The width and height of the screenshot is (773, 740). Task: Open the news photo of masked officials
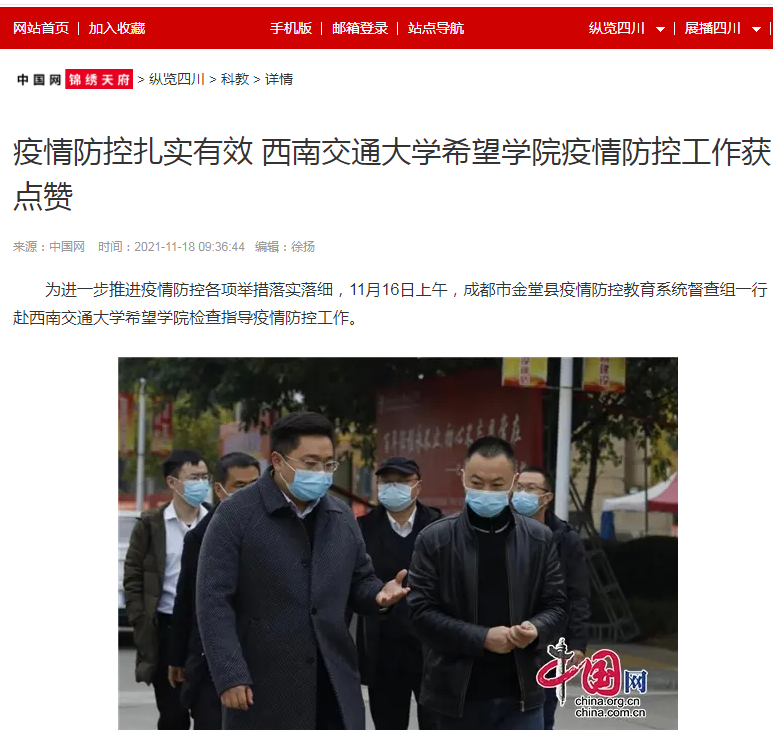click(x=398, y=543)
